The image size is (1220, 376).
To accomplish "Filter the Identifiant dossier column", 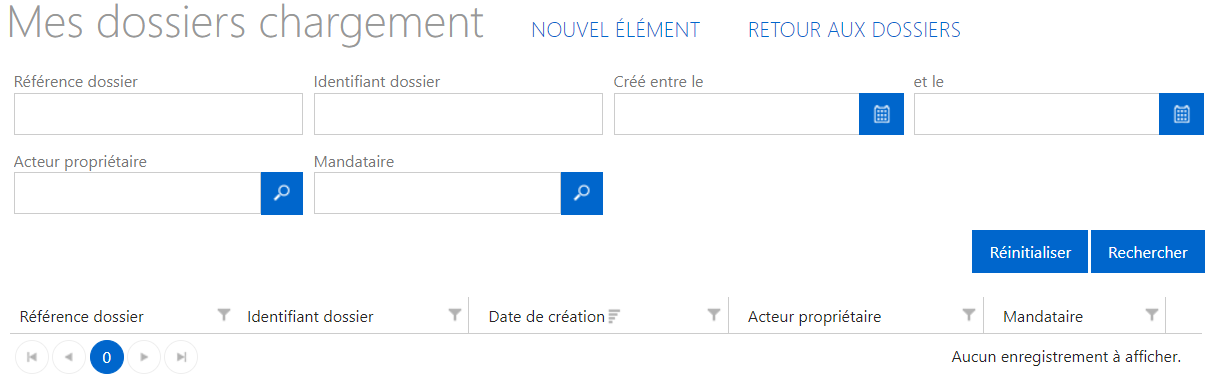I will [x=455, y=315].
